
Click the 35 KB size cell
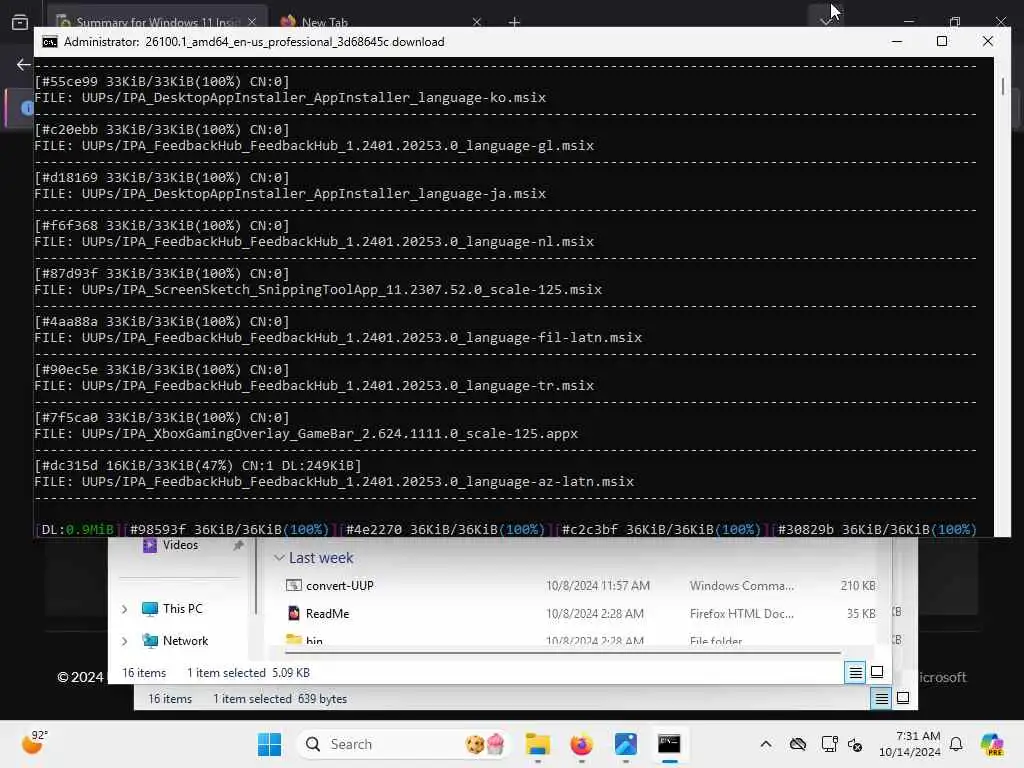coord(861,614)
